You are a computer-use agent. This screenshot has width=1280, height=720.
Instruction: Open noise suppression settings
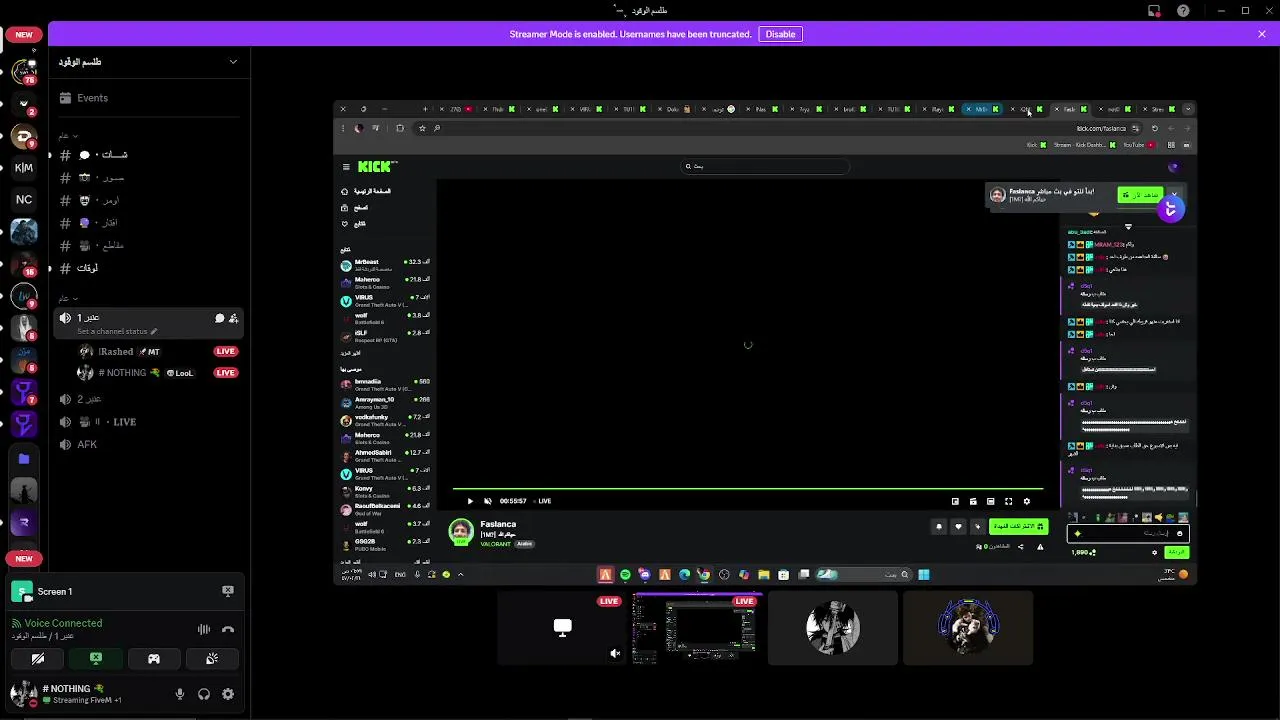(204, 629)
